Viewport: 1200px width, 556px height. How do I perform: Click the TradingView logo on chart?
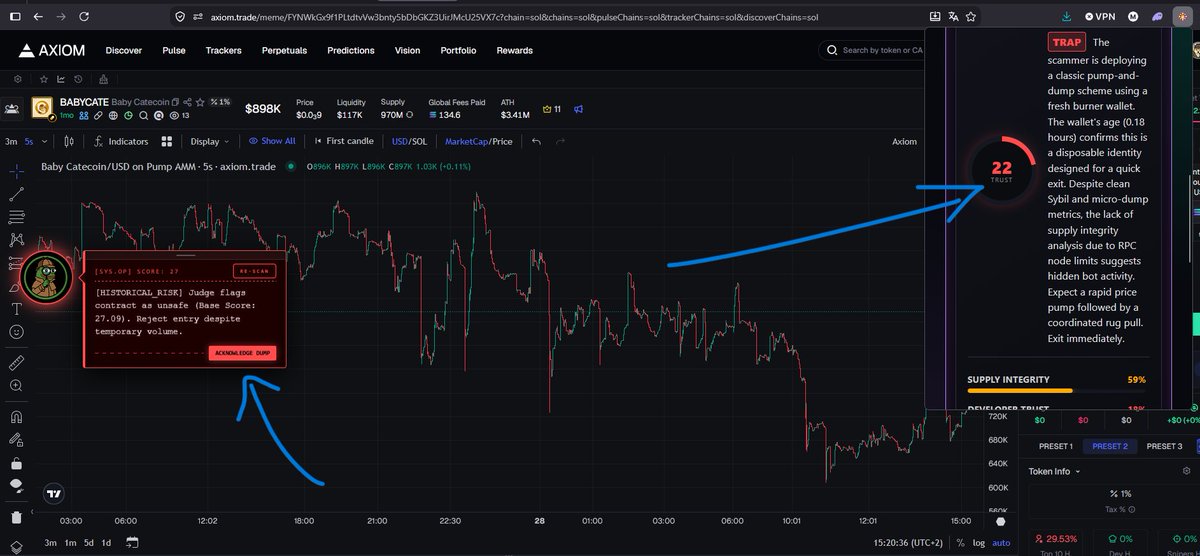pos(56,493)
